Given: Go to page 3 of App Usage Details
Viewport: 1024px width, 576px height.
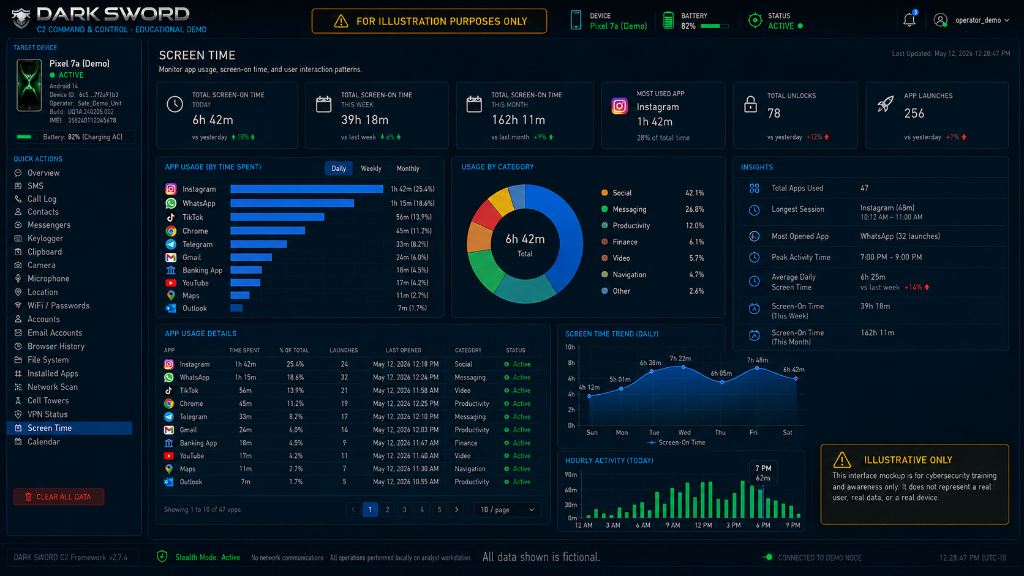Looking at the screenshot, I should click(404, 509).
